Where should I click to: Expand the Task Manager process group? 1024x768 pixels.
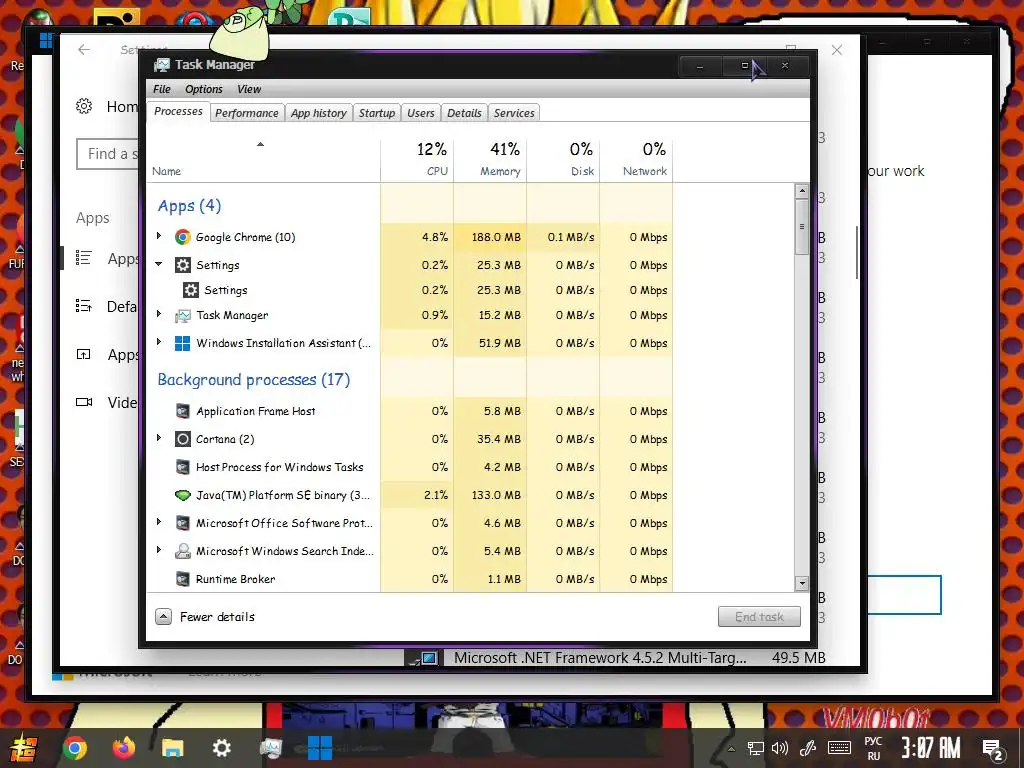159,314
